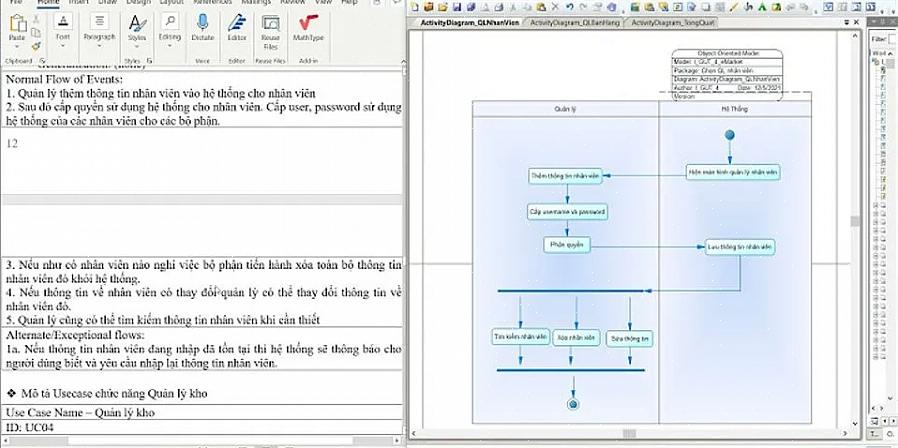Click the Format Painter brush icon
Viewport: 898px width, 448px height.
[37, 46]
